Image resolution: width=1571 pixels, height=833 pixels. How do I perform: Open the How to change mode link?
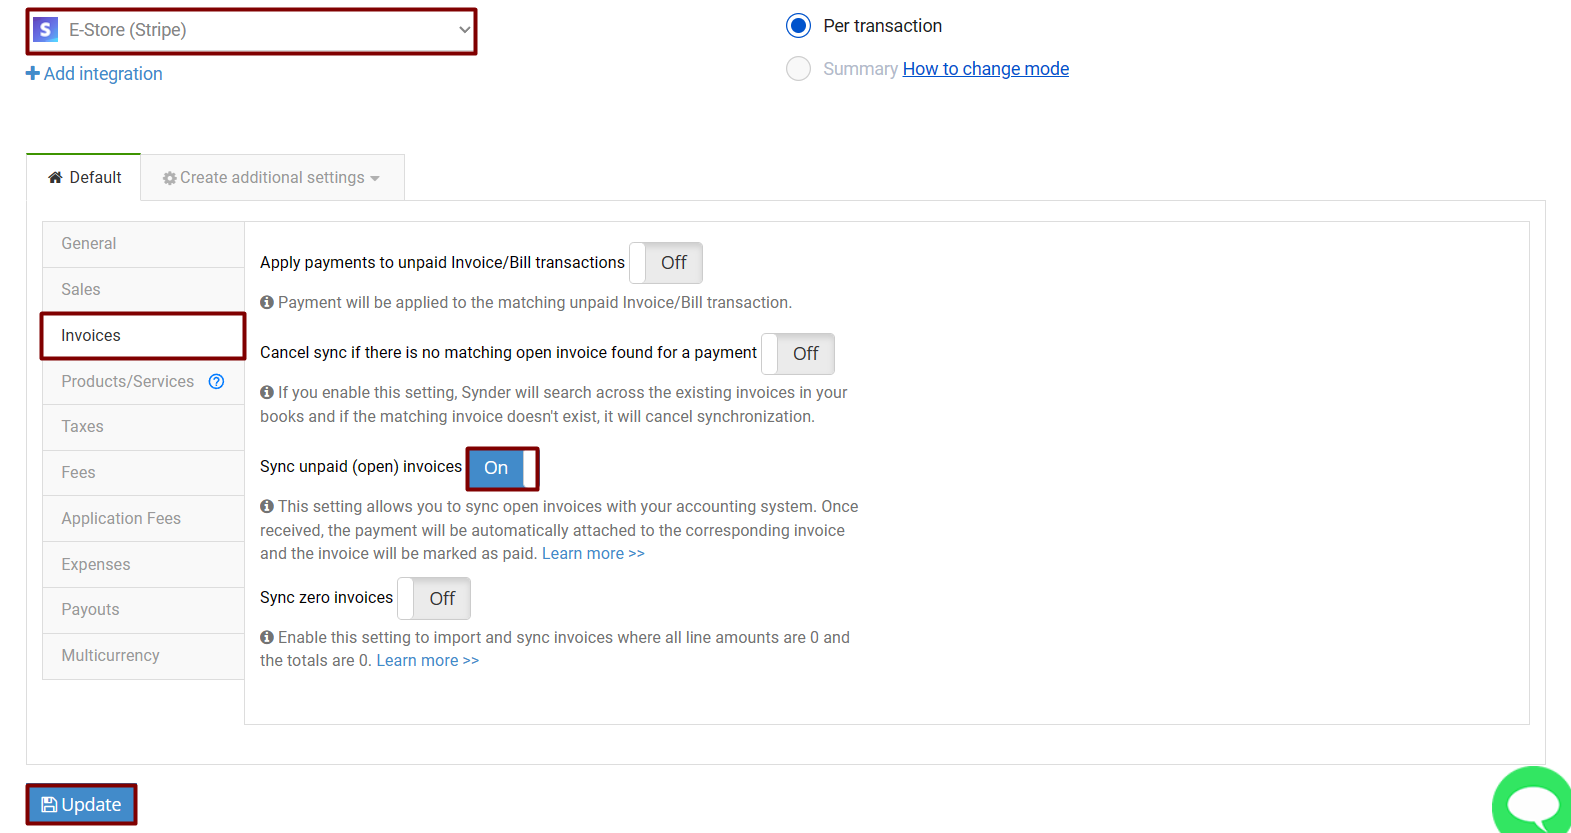986,69
